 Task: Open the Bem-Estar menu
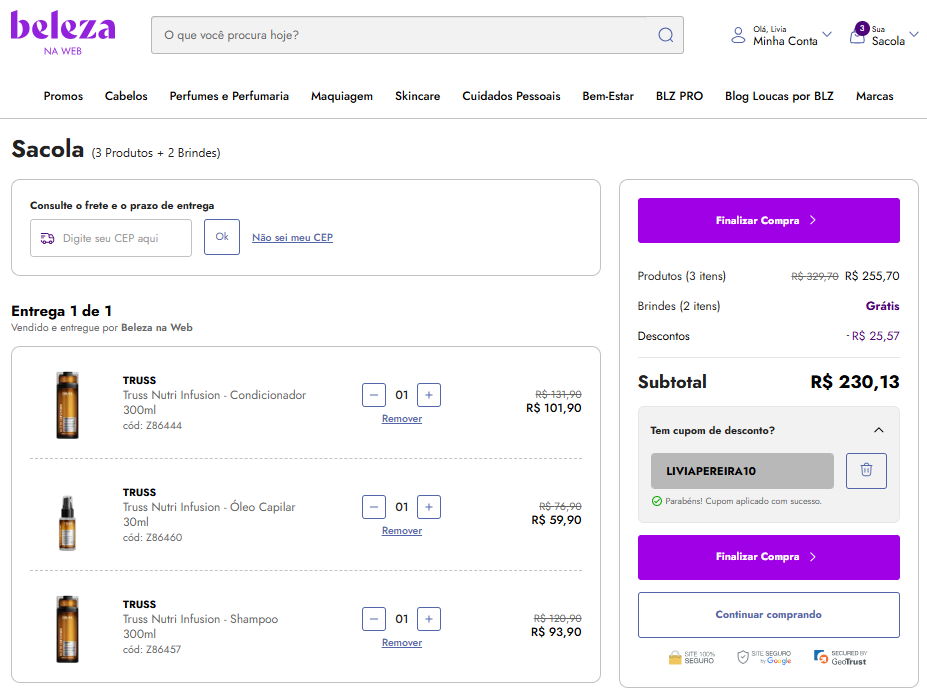[608, 96]
